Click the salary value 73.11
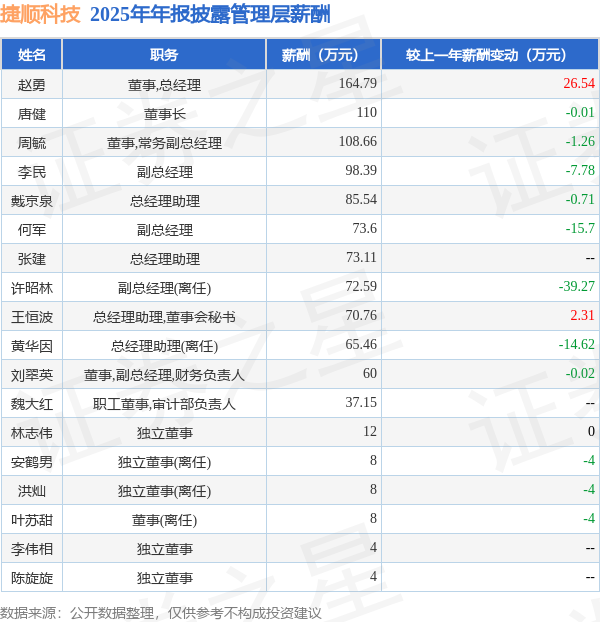Viewport: 600px width, 622px height. 361,257
